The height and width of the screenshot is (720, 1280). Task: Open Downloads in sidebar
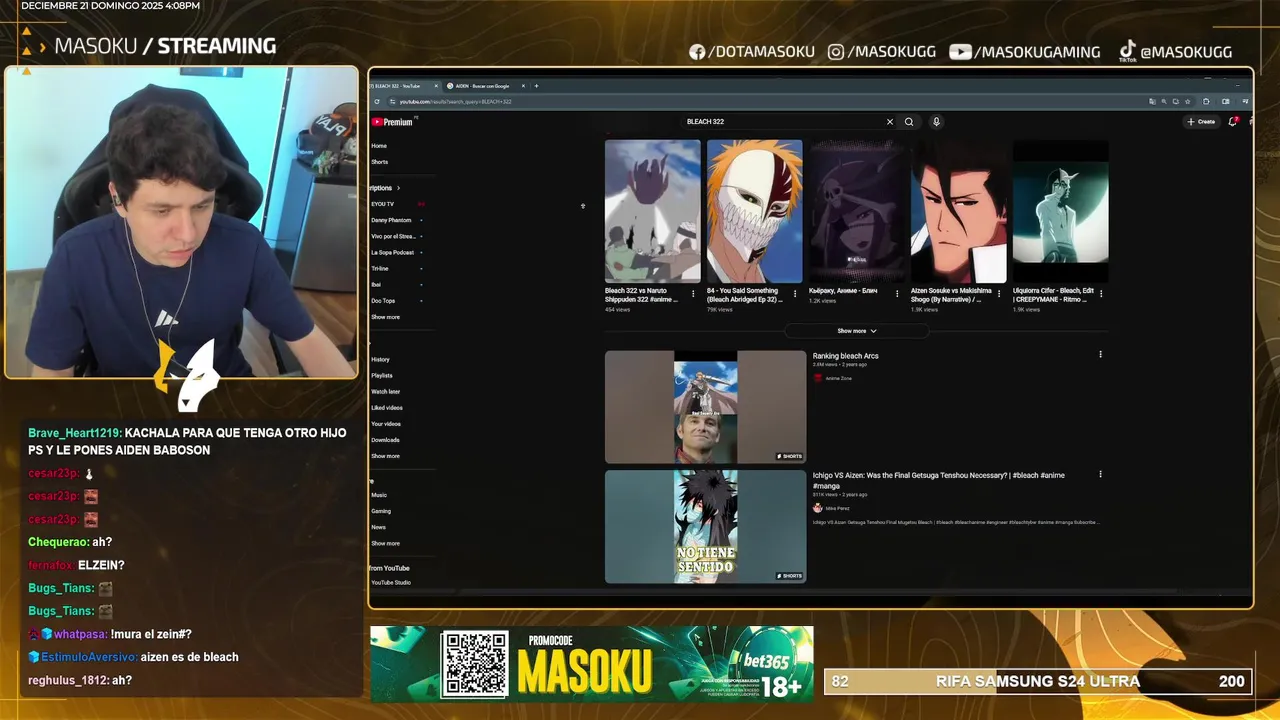385,440
